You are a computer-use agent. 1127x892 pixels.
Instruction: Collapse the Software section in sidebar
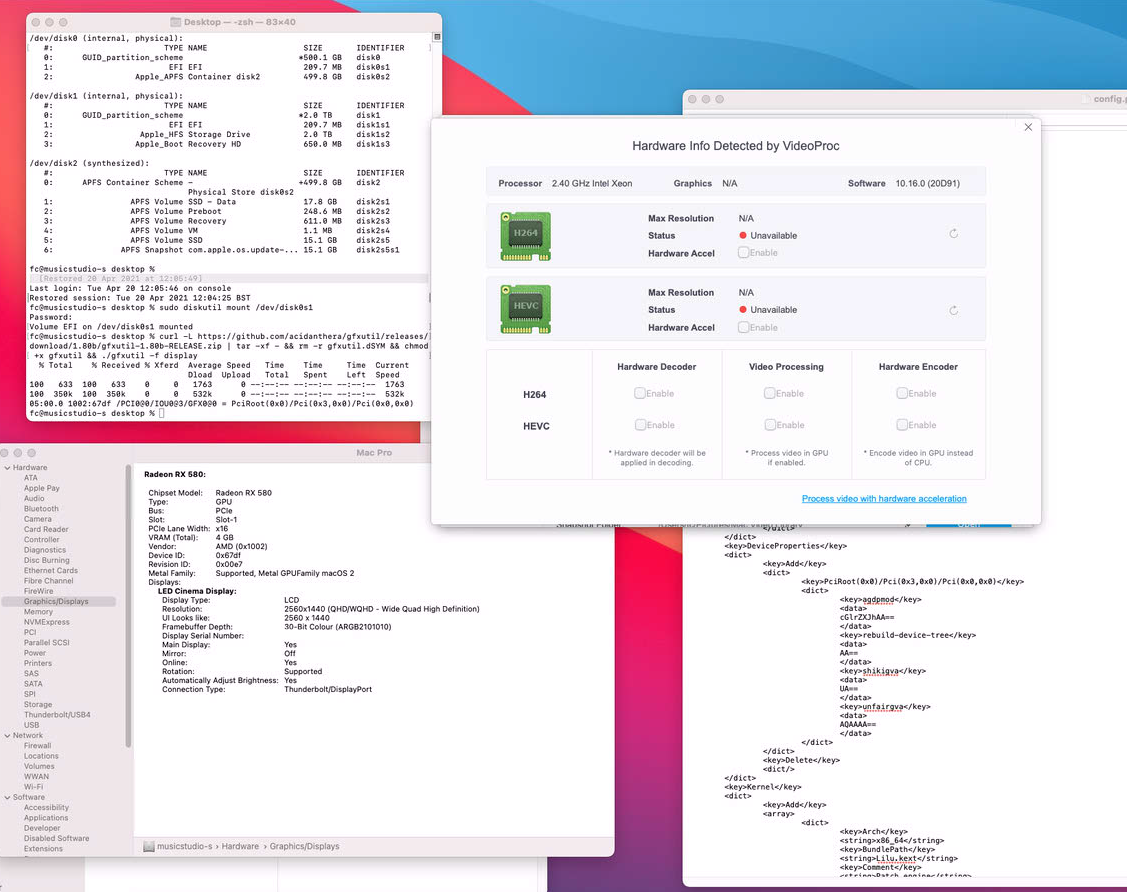pos(7,798)
